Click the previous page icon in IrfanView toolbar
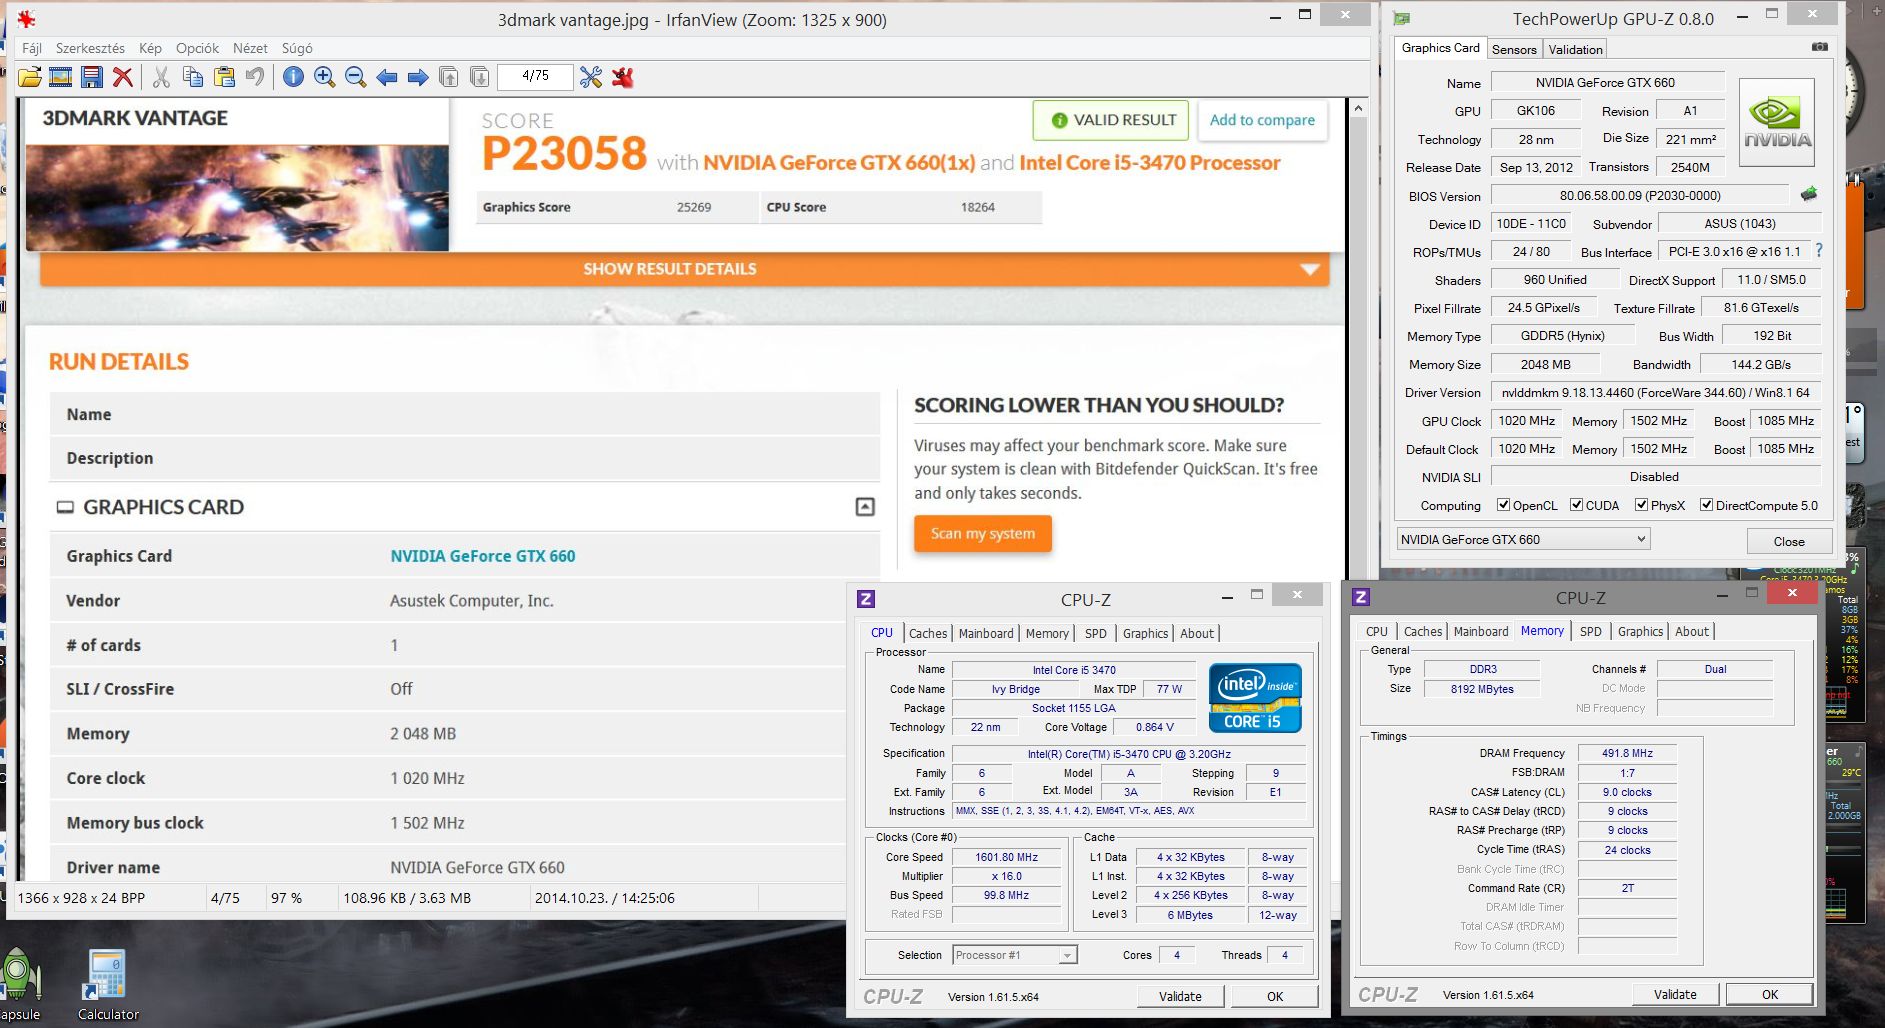This screenshot has height=1028, width=1885. 449,77
